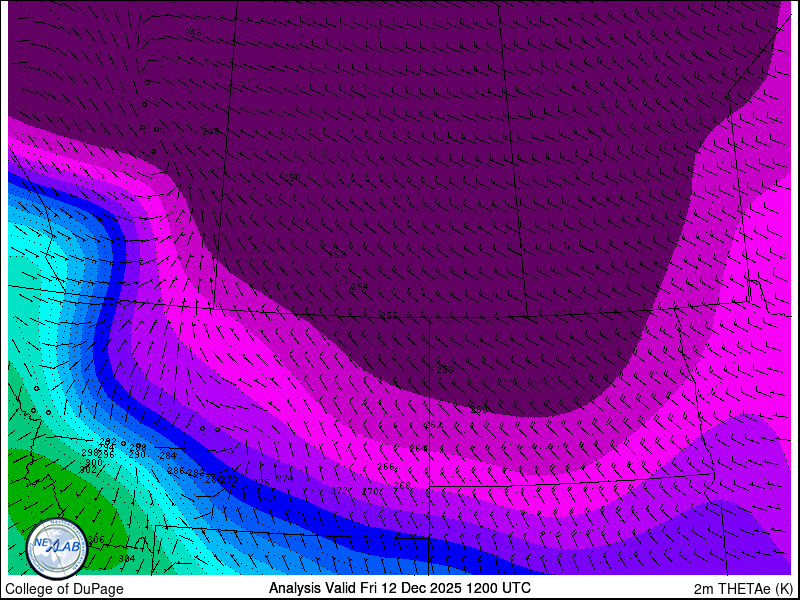The width and height of the screenshot is (800, 600).
Task: Click the Analysis Valid Fri 12 Dec 2025 1200 UTC label
Action: click(400, 588)
